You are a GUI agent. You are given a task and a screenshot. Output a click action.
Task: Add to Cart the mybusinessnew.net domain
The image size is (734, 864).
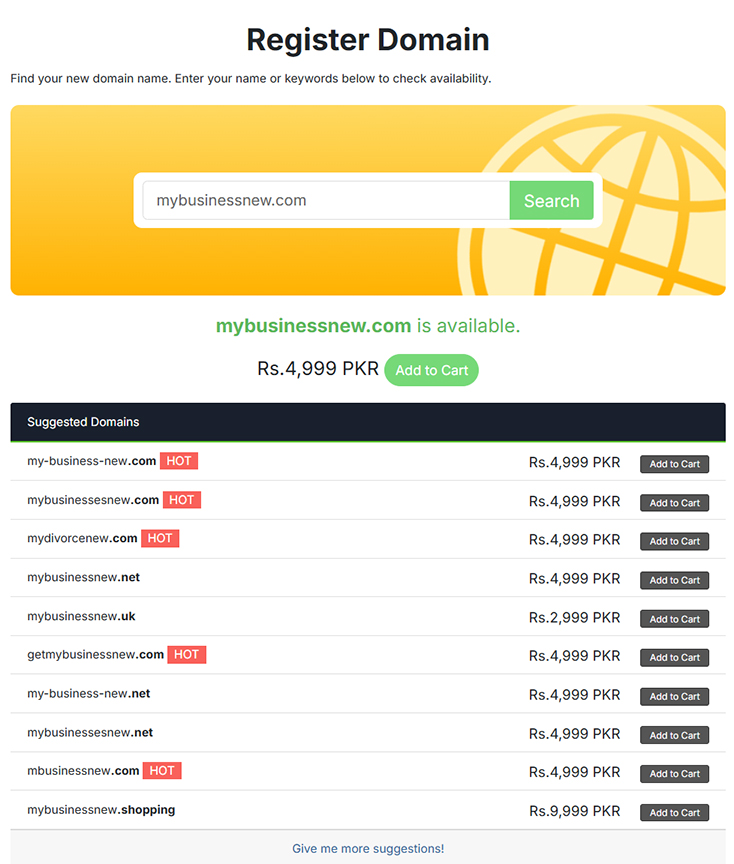[674, 580]
